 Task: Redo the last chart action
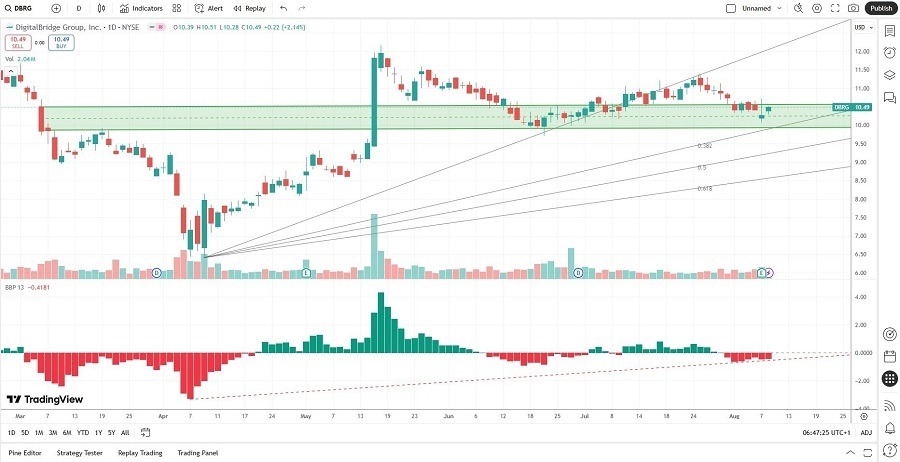click(x=302, y=9)
